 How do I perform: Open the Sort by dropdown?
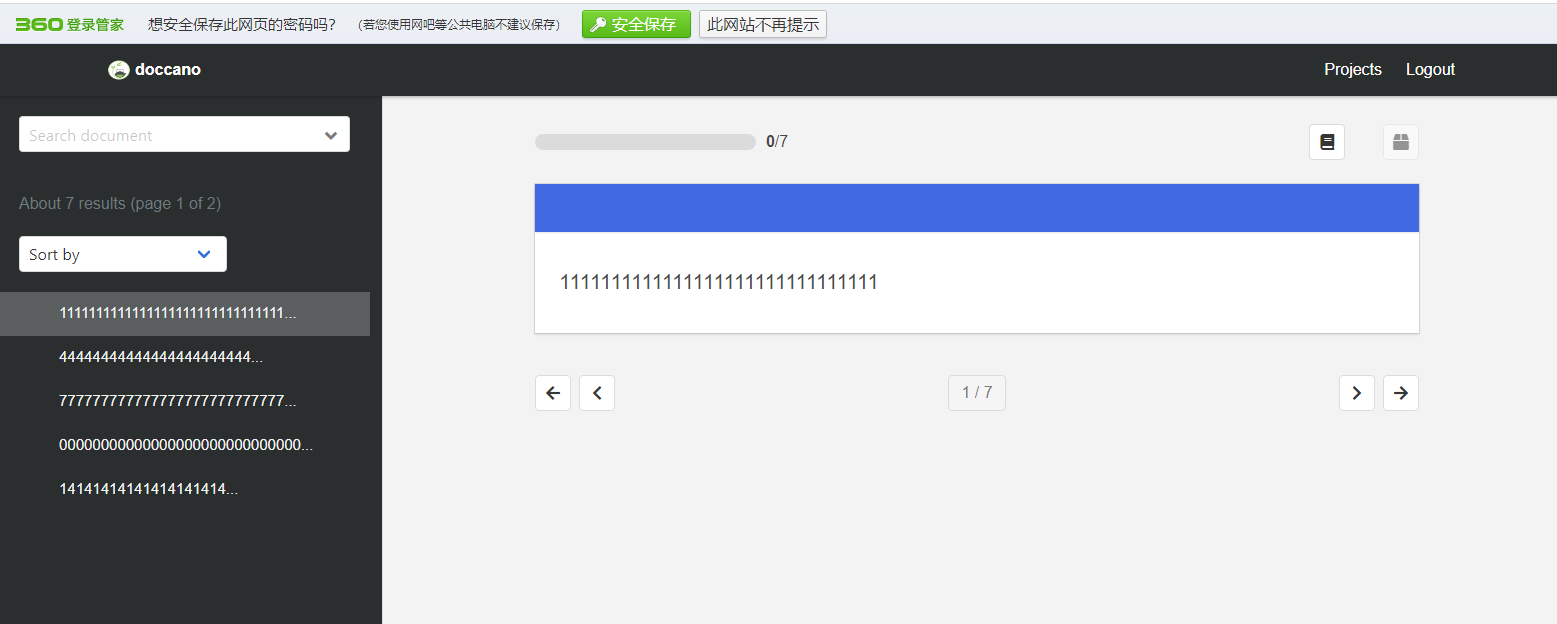122,254
